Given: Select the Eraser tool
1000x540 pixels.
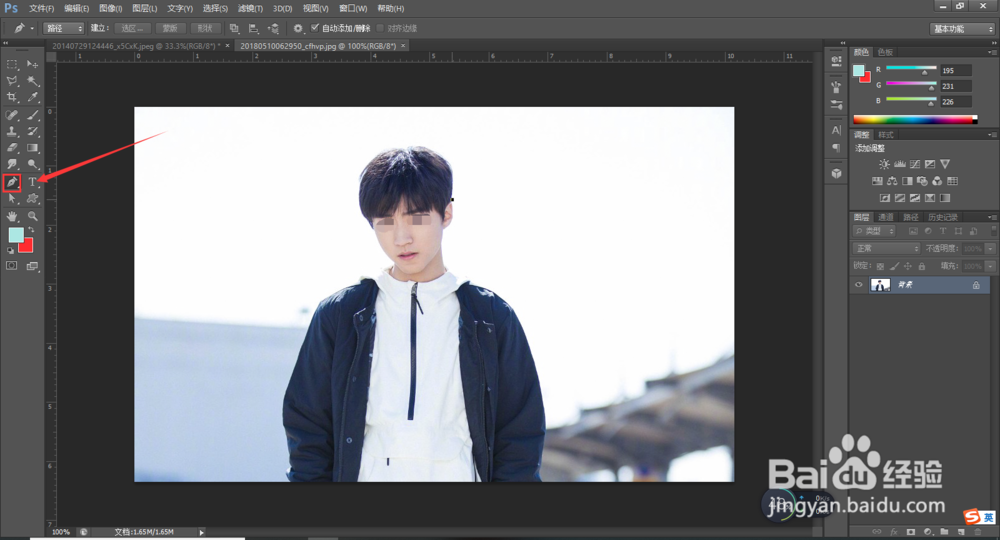Looking at the screenshot, I should (x=11, y=148).
